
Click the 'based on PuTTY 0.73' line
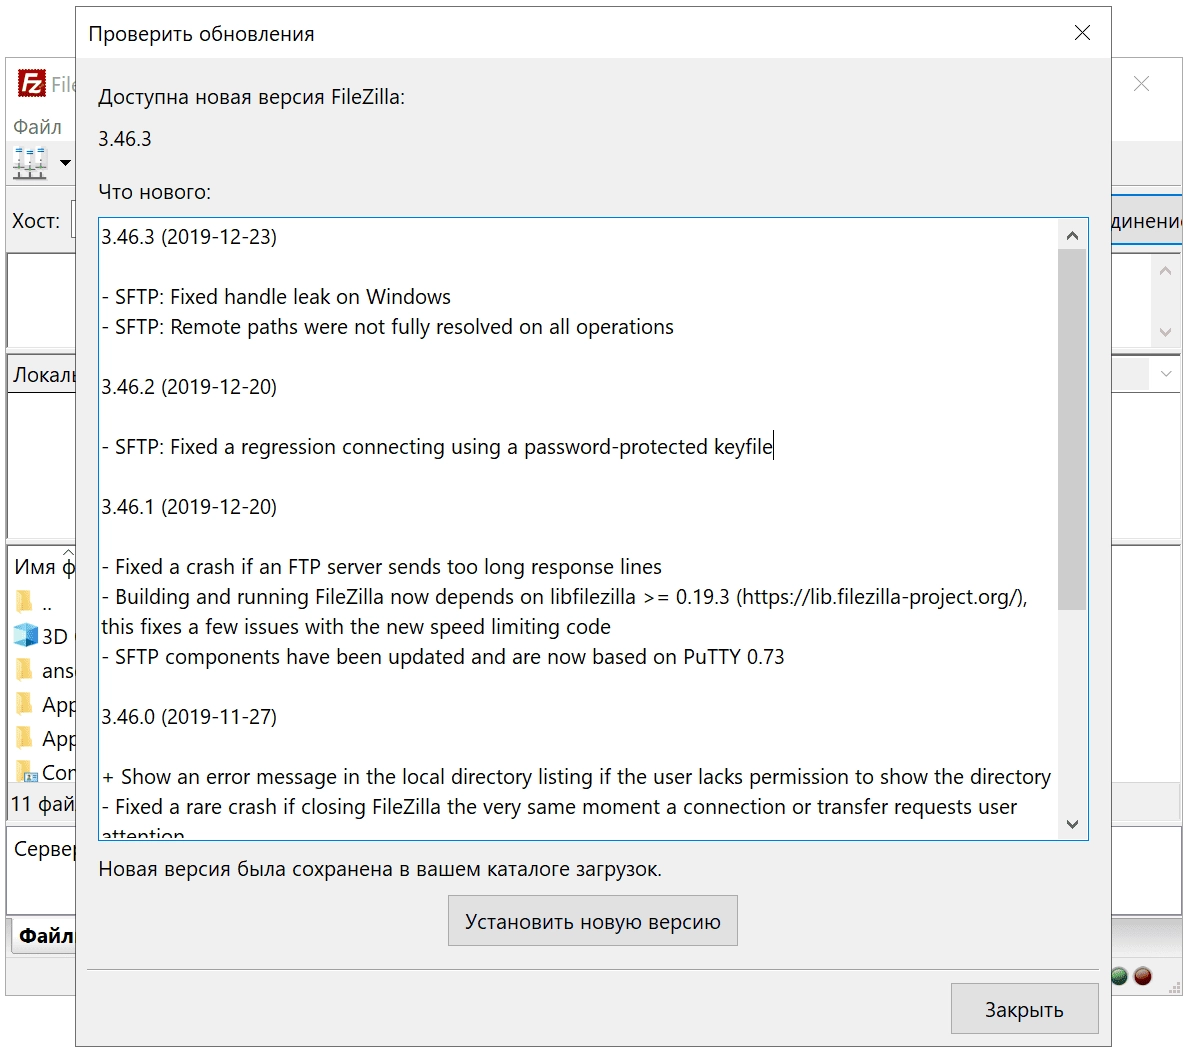point(443,657)
